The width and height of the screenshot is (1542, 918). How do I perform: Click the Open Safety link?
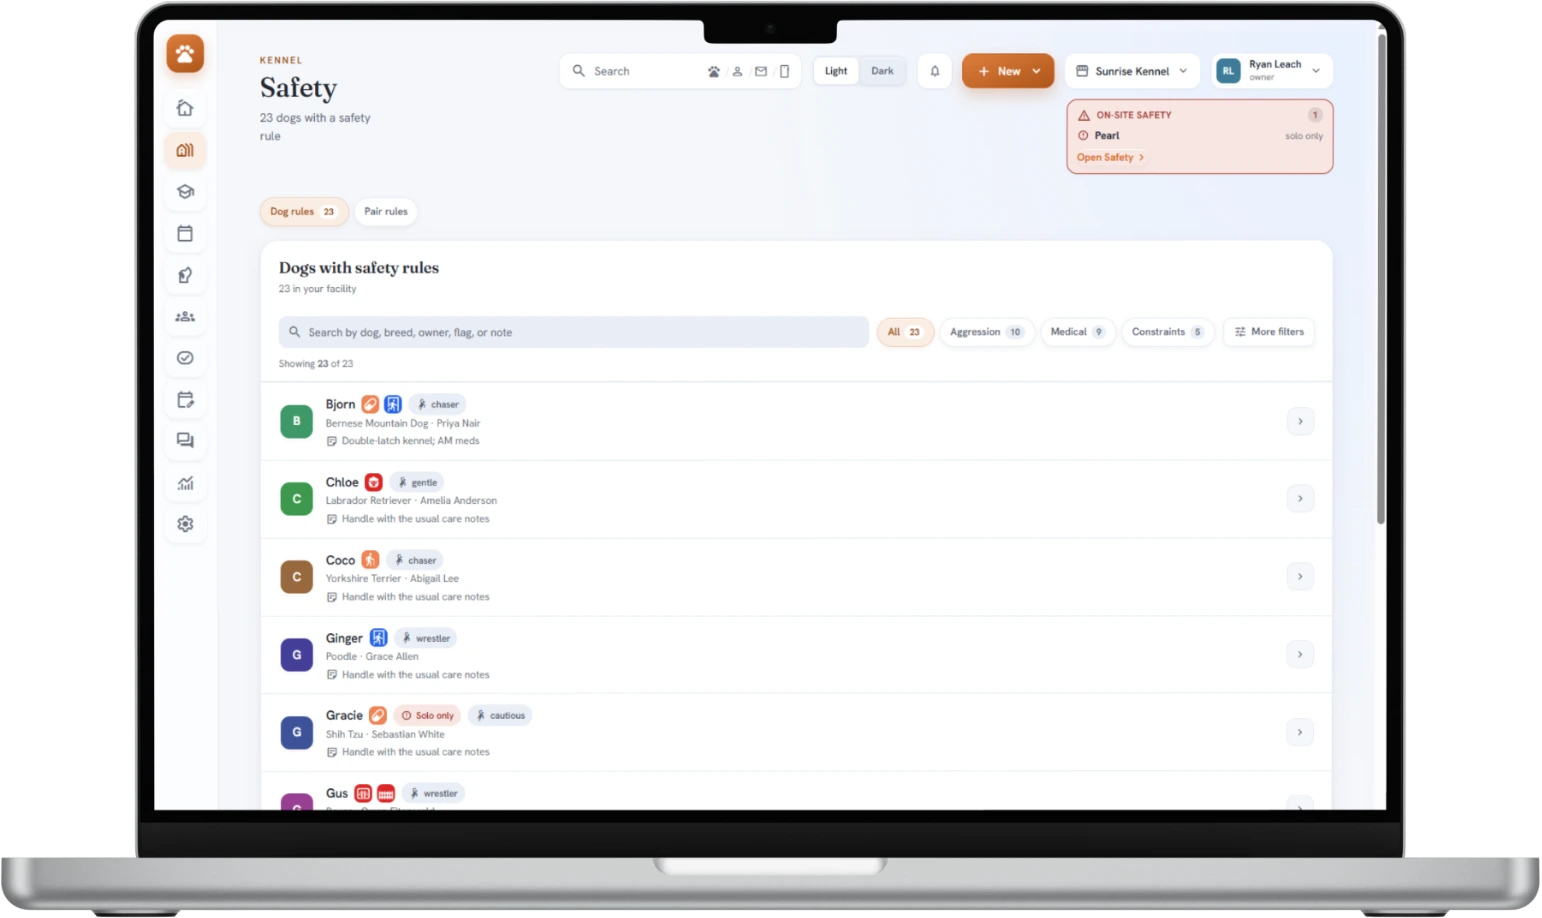pos(1110,158)
